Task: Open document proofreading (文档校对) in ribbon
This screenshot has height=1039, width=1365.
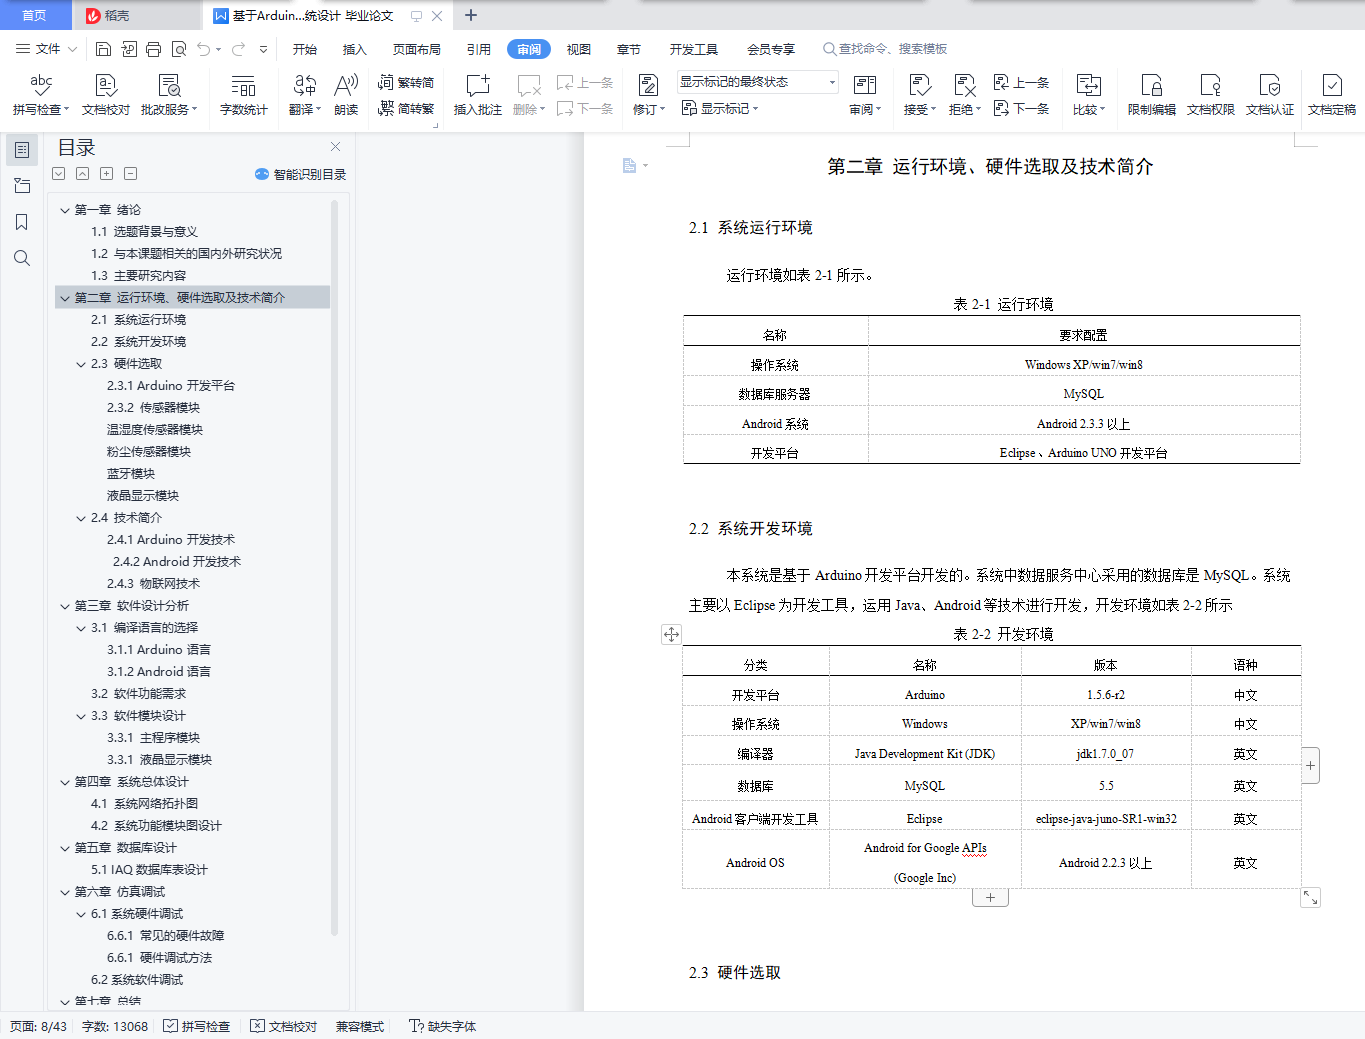Action: click(x=105, y=95)
